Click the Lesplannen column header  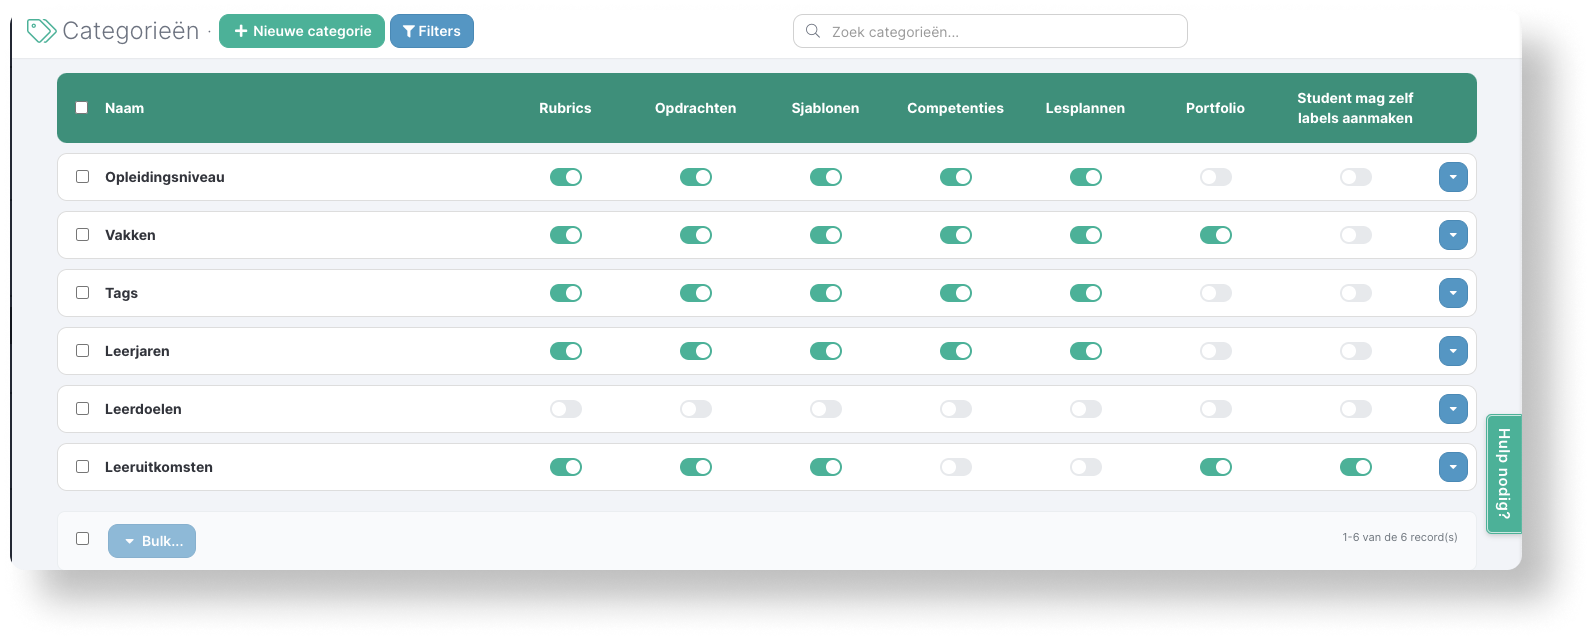click(1085, 108)
